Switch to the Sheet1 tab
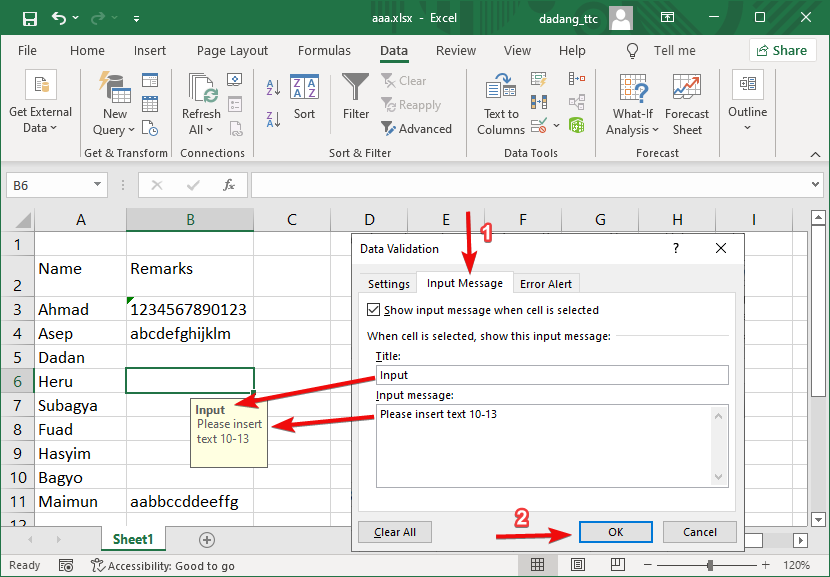The image size is (830, 577). coord(132,538)
